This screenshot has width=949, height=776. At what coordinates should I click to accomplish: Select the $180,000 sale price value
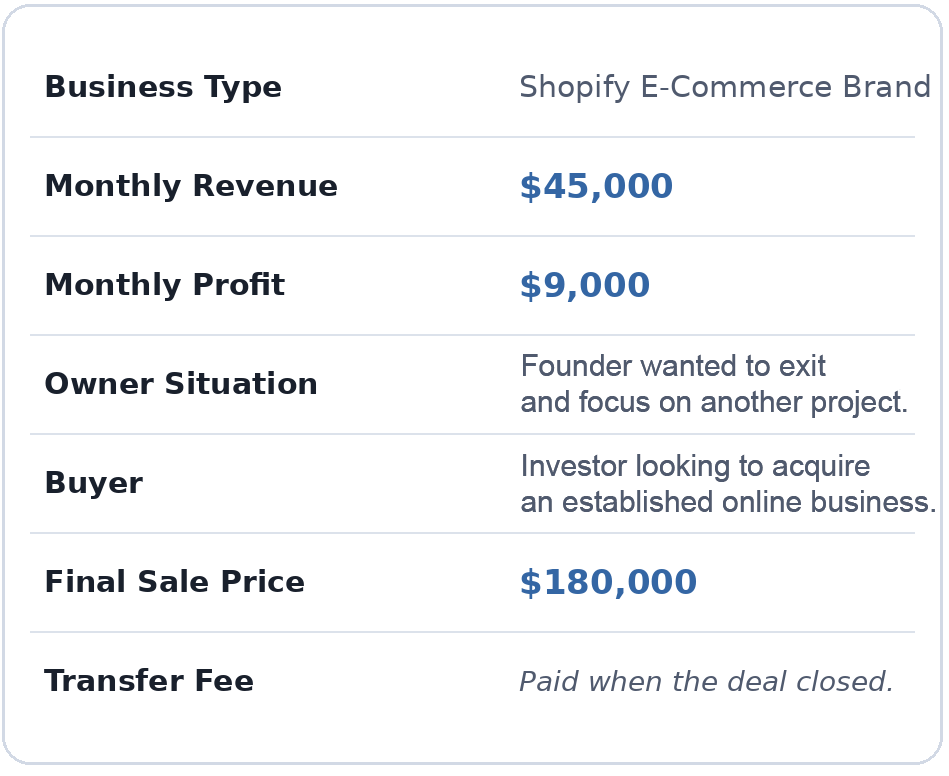pyautogui.click(x=608, y=583)
